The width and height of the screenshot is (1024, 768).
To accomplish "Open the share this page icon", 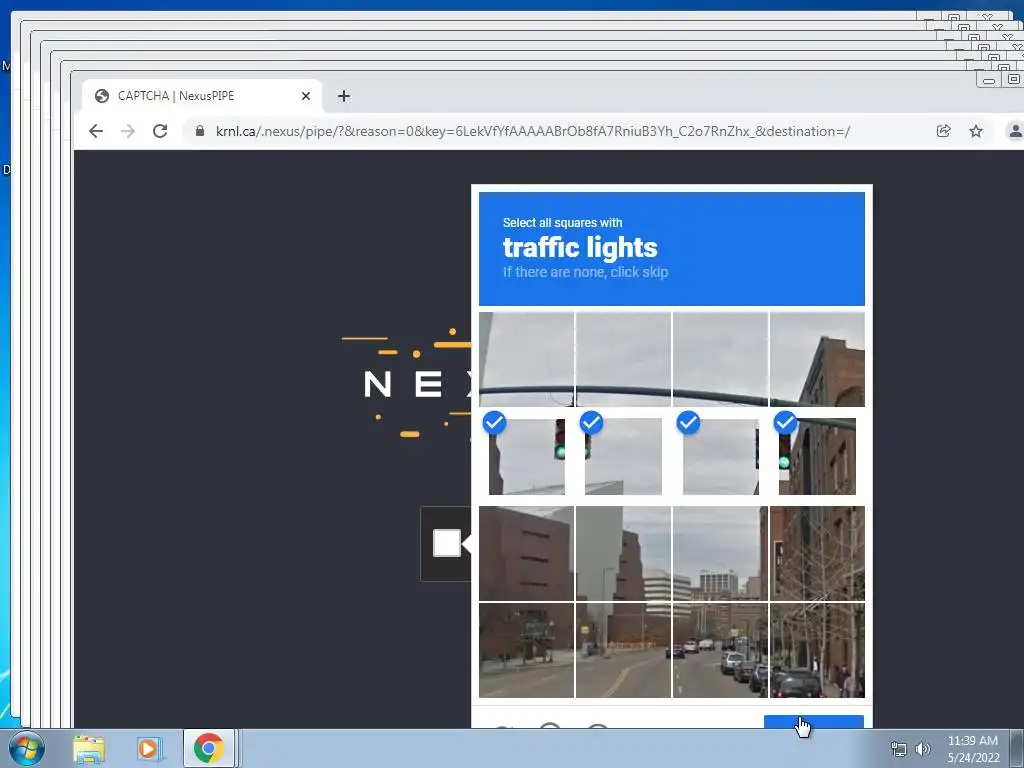I will pos(944,131).
